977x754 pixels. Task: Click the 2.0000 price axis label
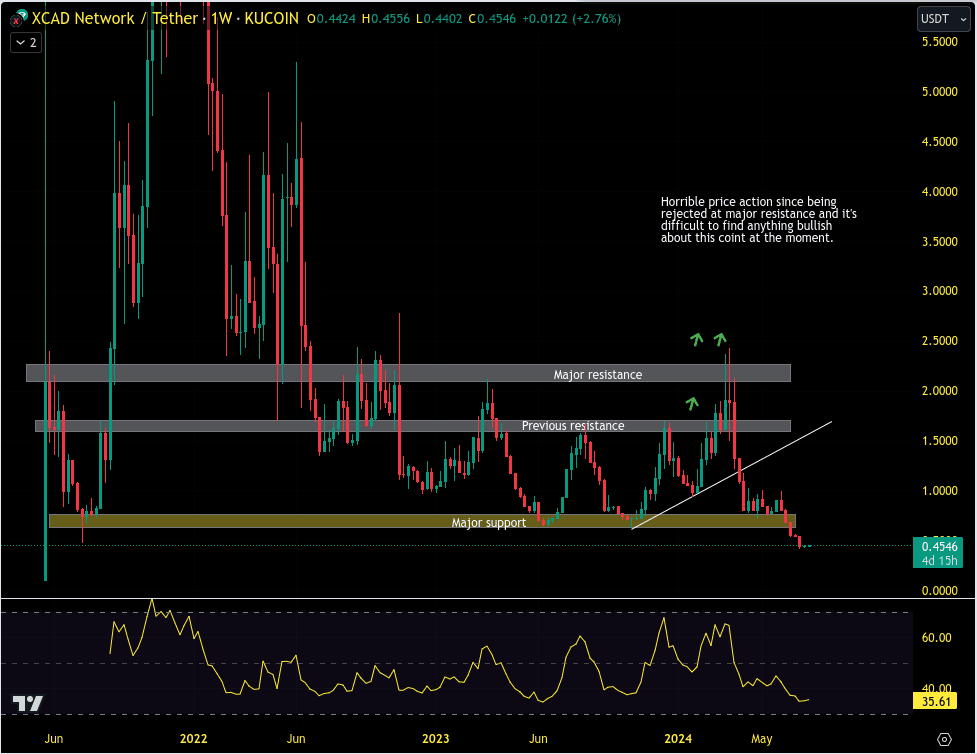click(x=940, y=390)
